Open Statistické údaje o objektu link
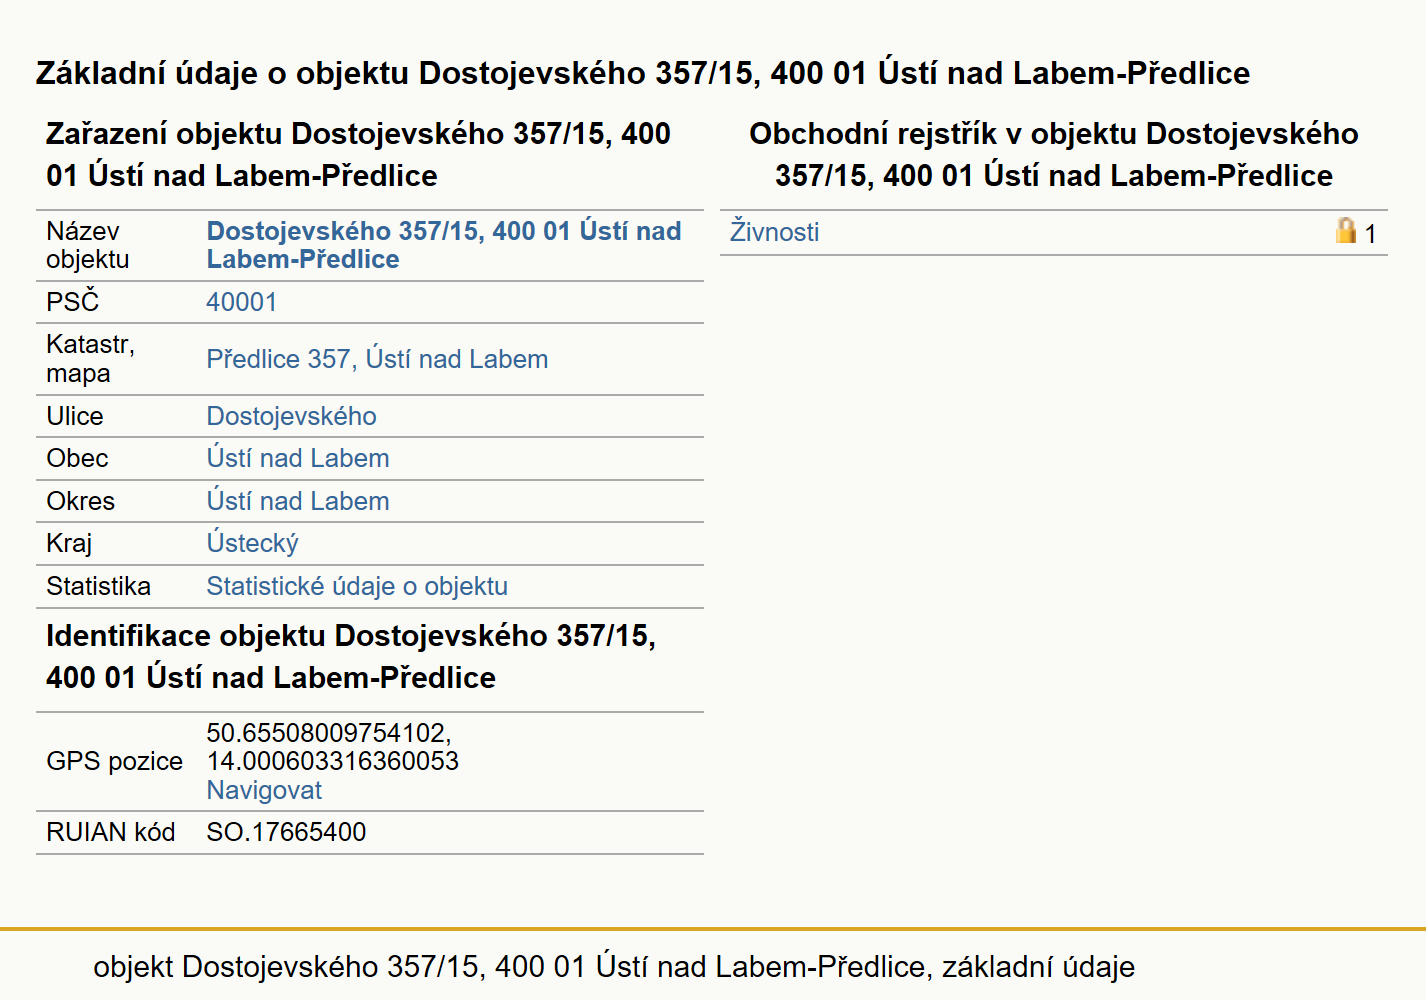The image size is (1426, 1000). click(x=357, y=586)
